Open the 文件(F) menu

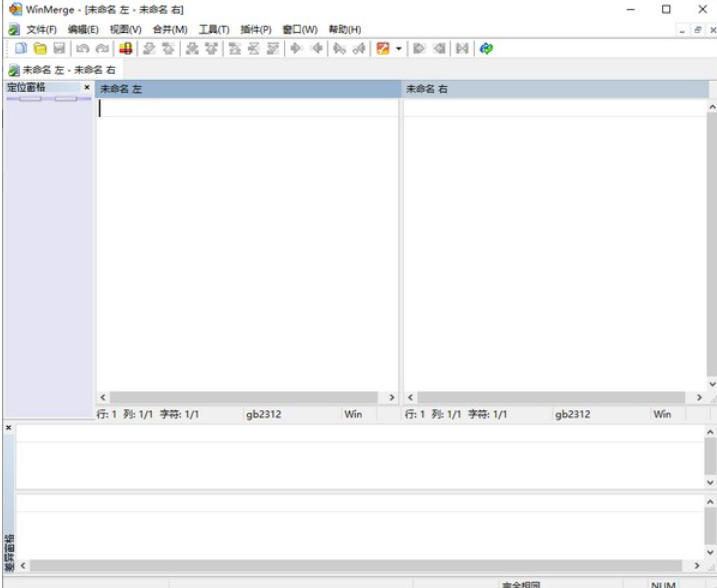(40, 29)
